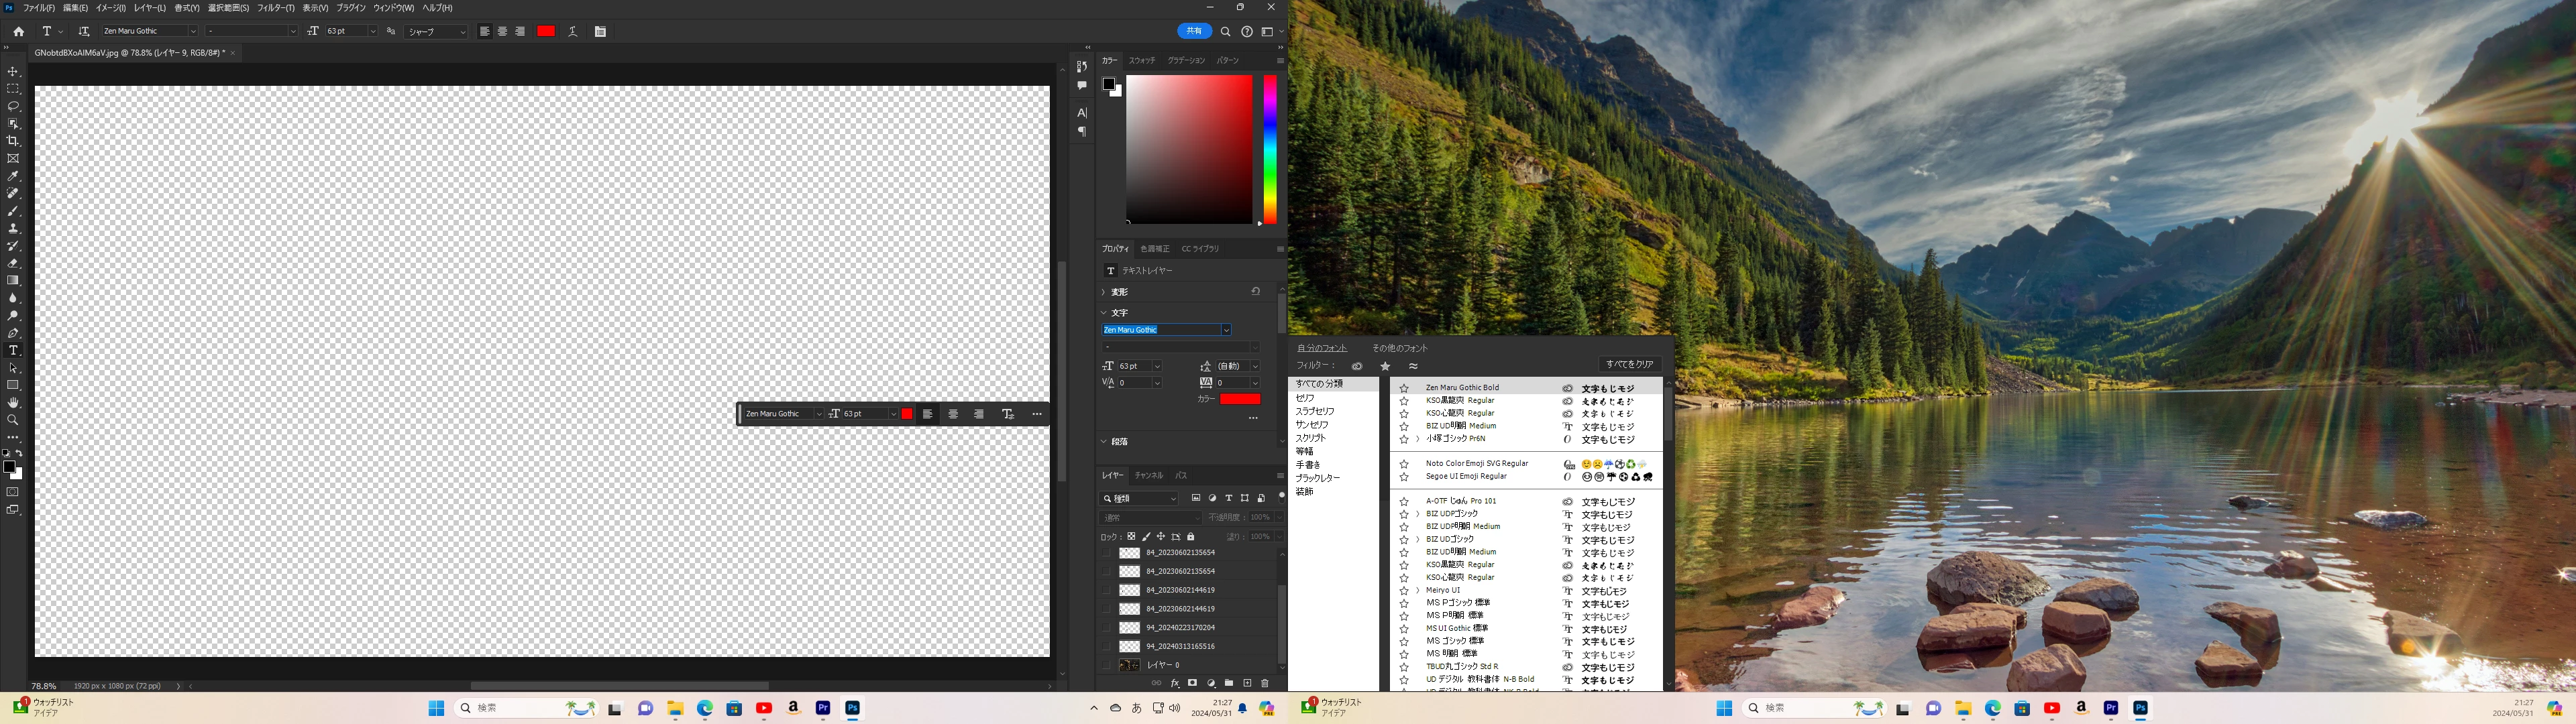Screen dimensions: 2576x724
Task: Select the Crop tool in toolbar
Action: (13, 141)
